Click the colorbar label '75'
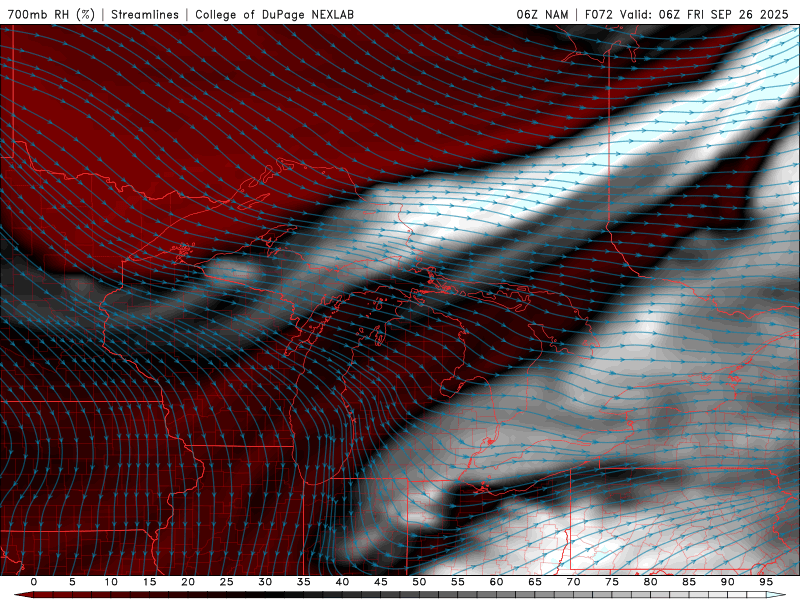Screen dimensions: 800x600 coord(612,582)
